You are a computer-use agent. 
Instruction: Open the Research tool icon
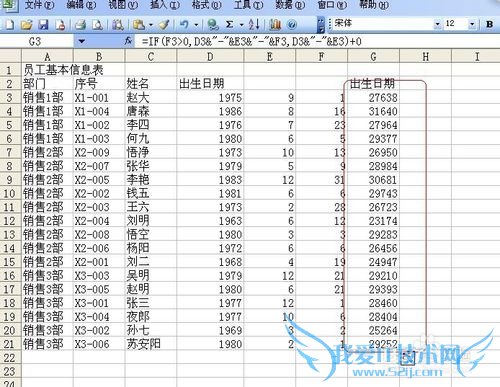tap(117, 25)
